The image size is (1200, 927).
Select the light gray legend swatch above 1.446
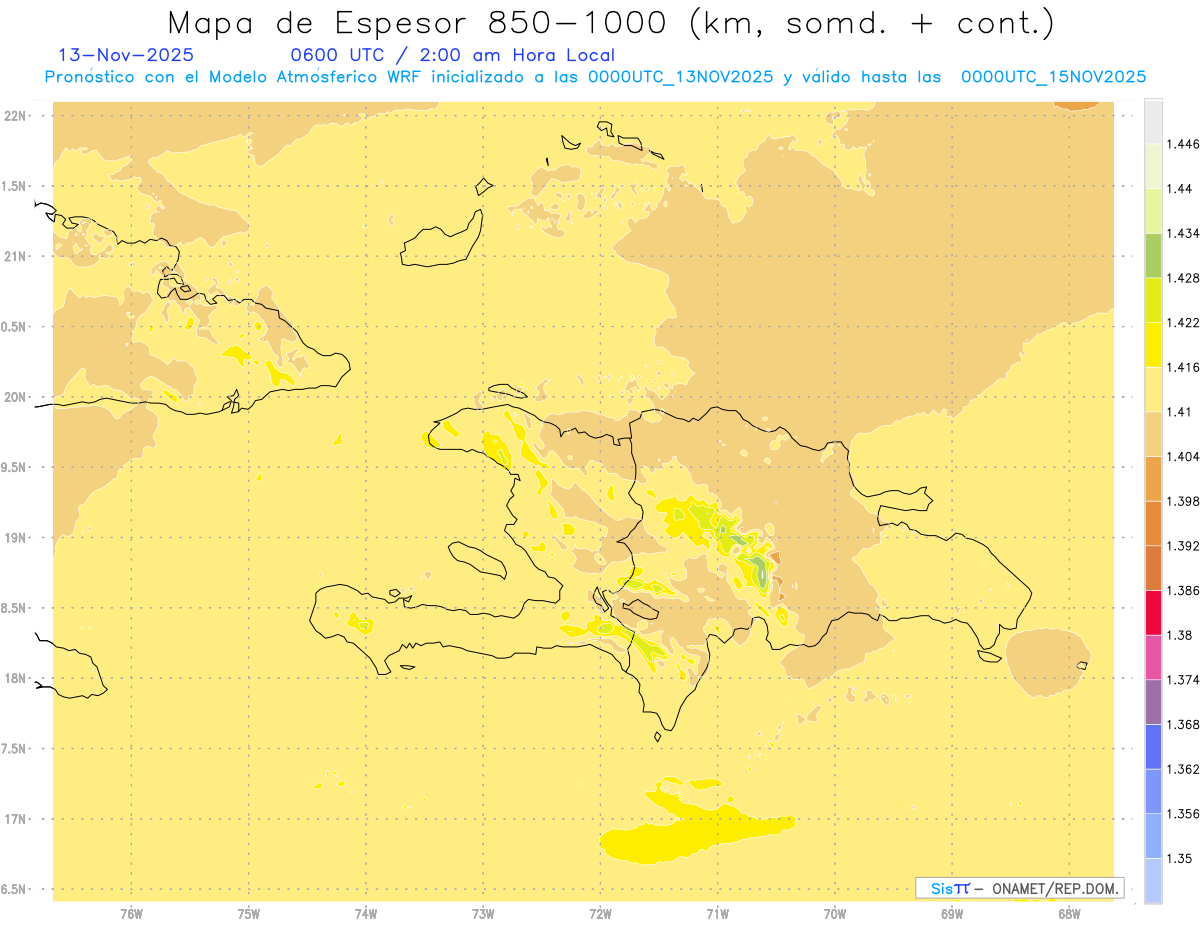click(x=1153, y=121)
